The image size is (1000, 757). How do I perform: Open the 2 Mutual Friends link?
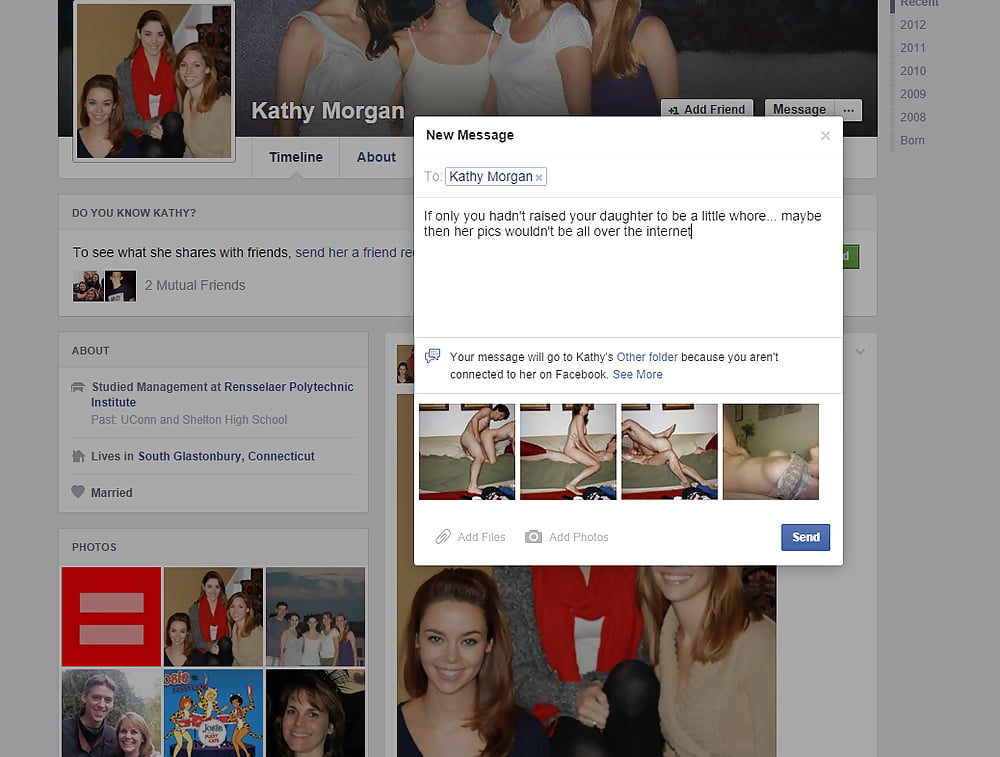[195, 285]
